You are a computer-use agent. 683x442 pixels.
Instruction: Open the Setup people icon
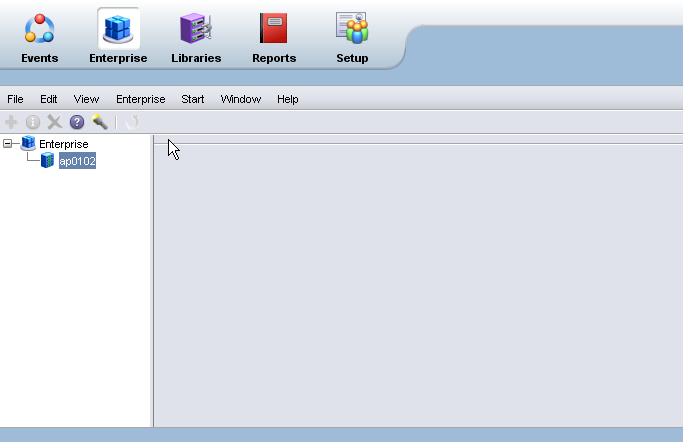(x=352, y=28)
